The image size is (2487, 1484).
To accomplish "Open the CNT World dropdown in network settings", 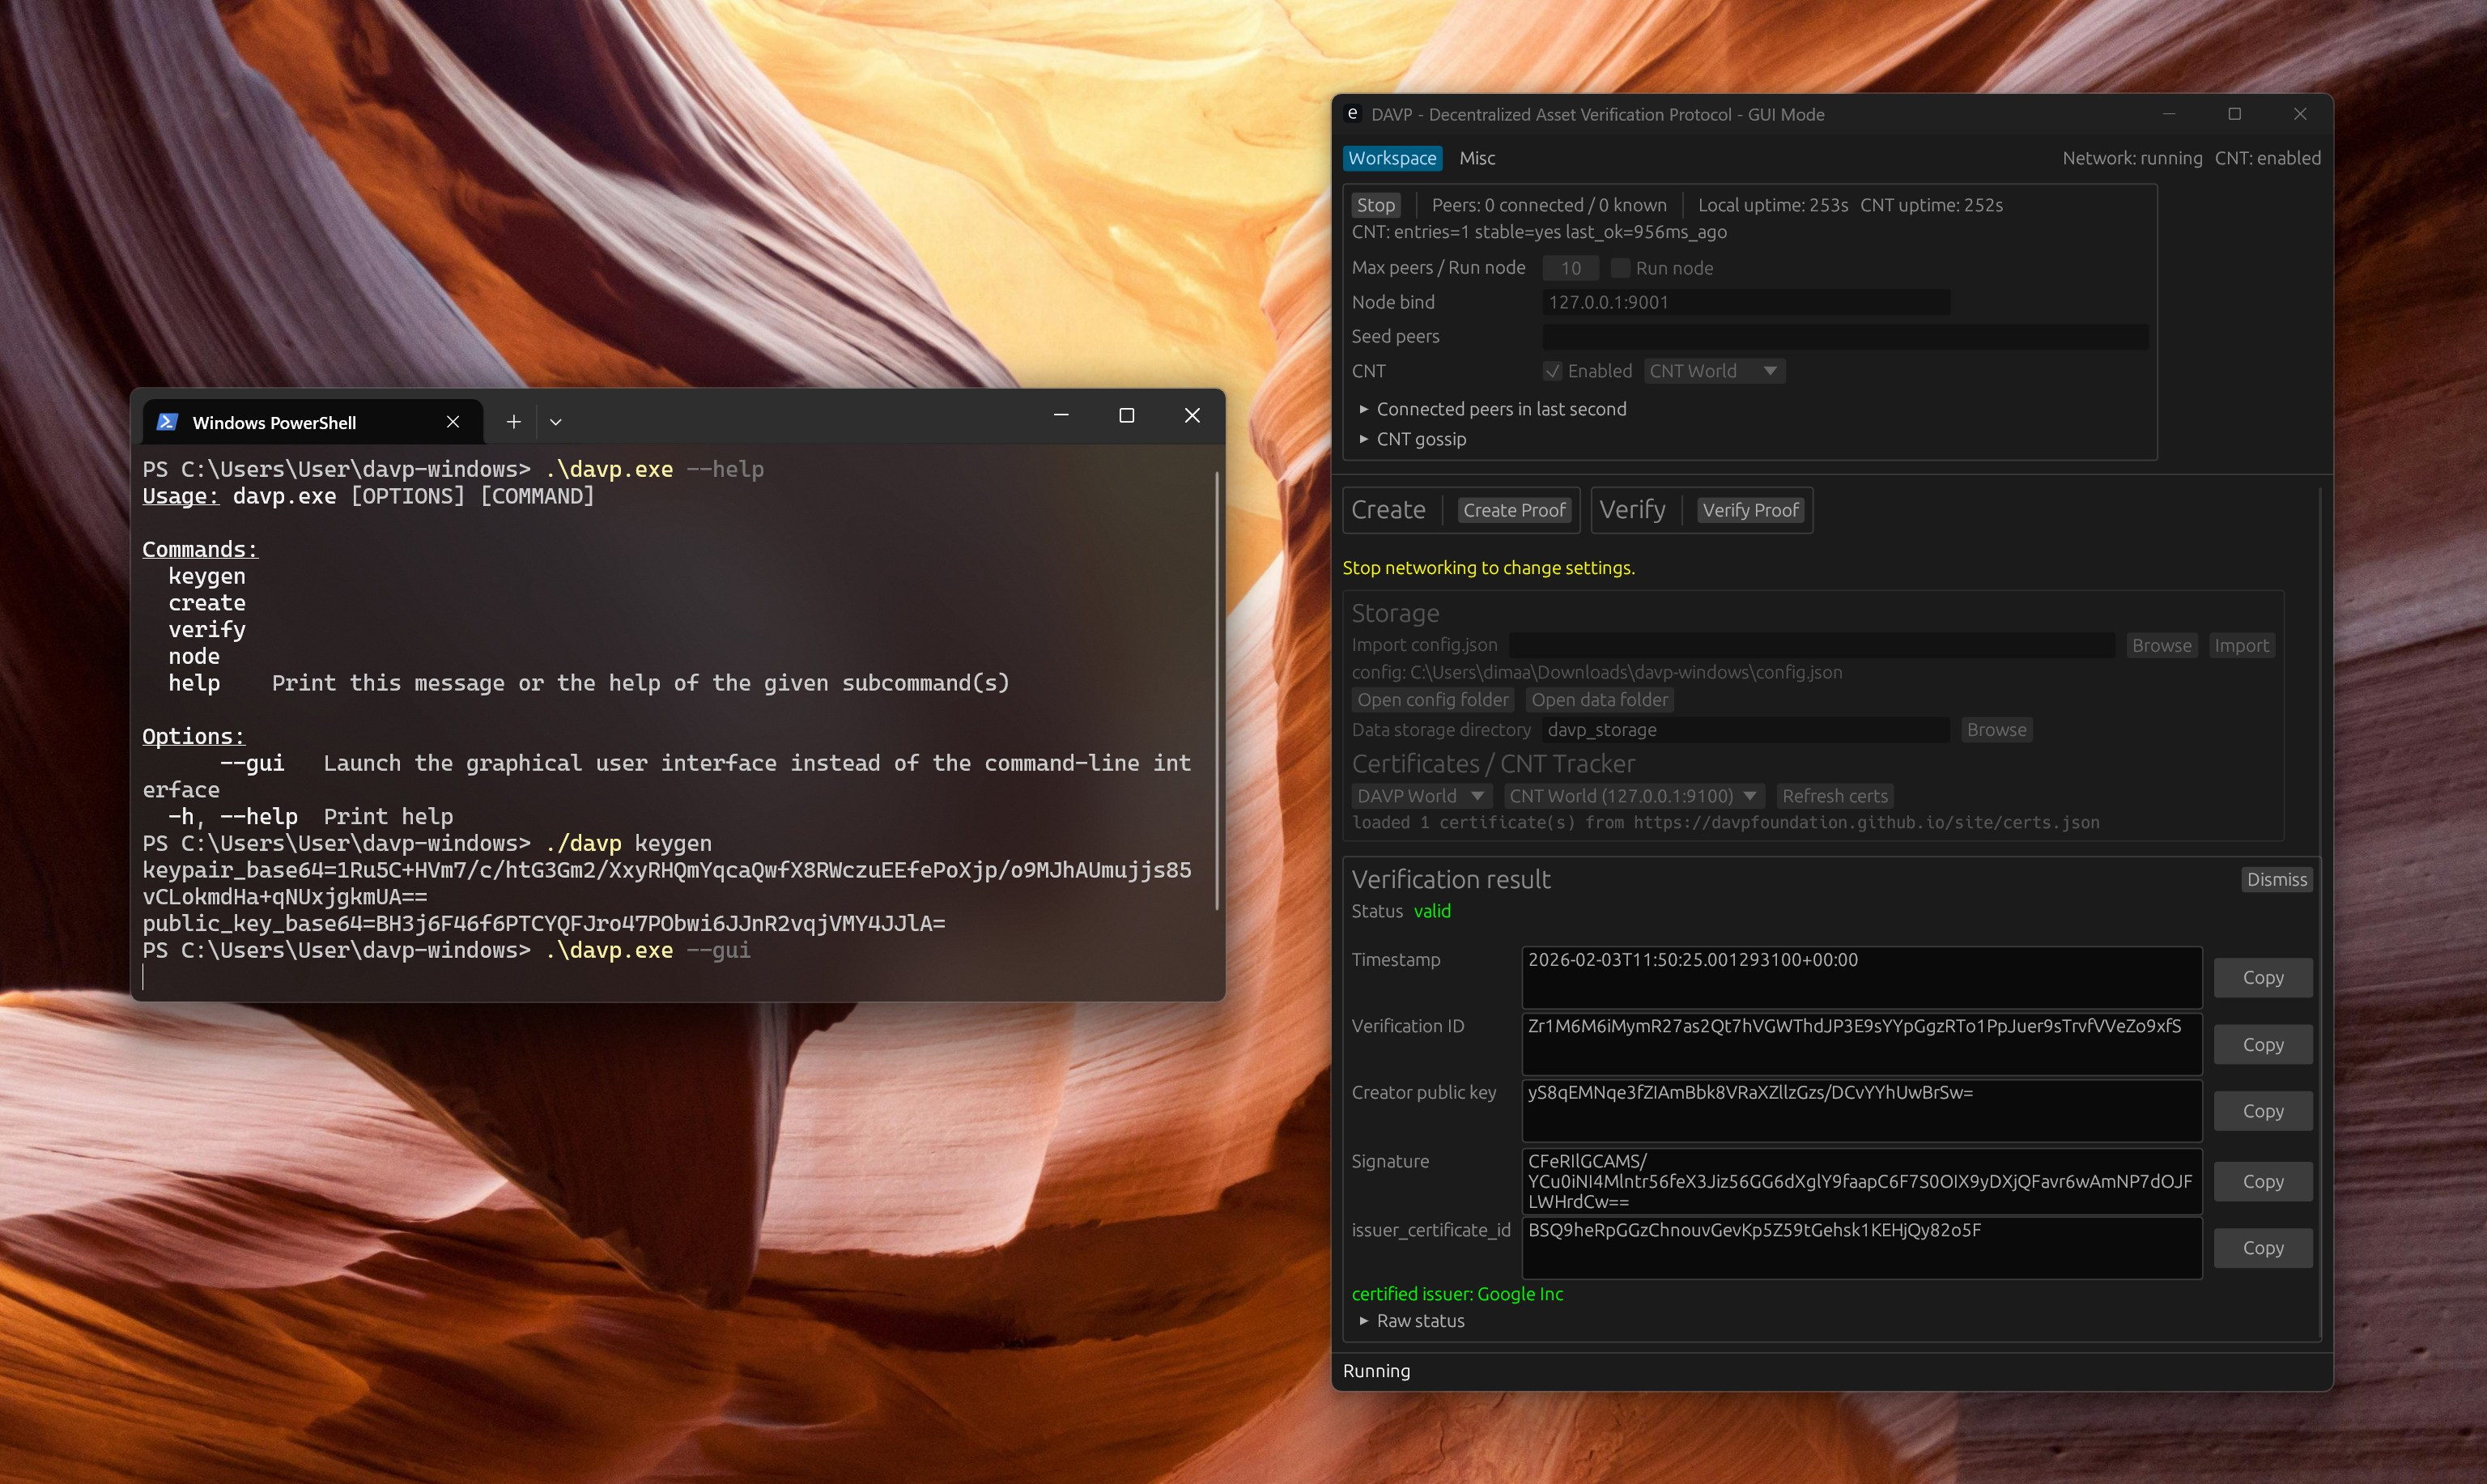I will (1713, 371).
